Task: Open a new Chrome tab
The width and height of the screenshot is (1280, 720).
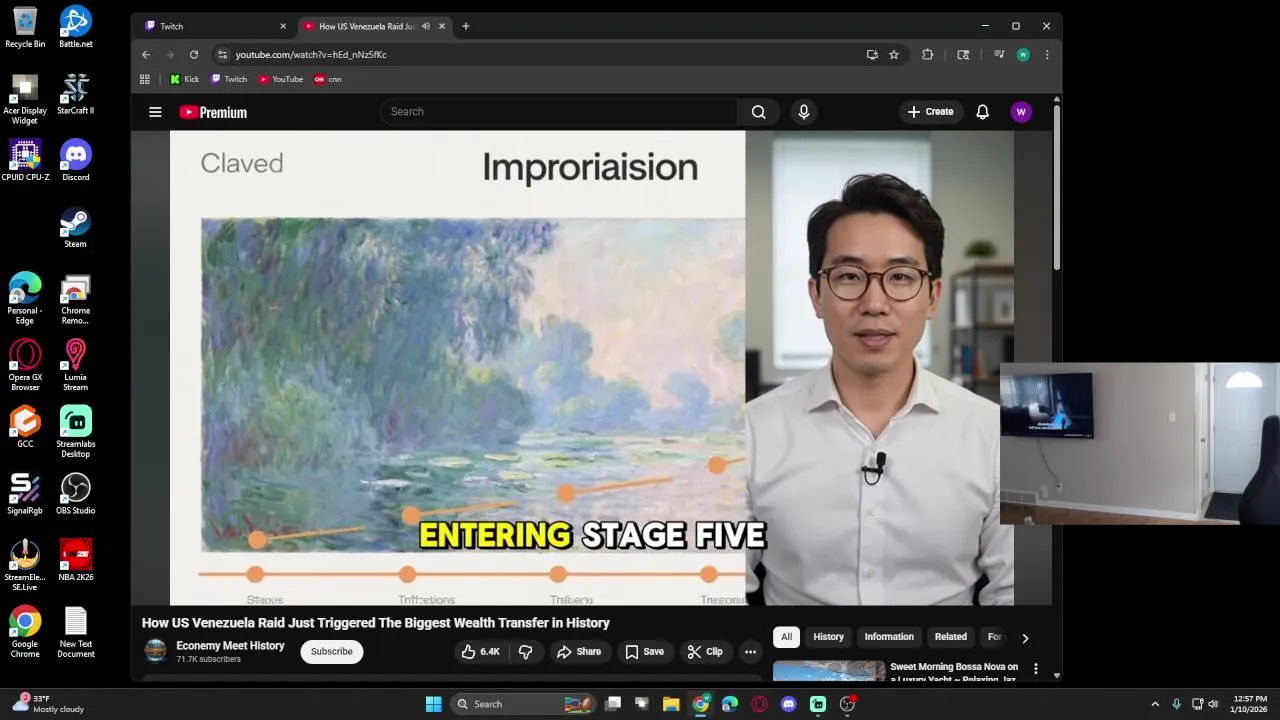Action: [465, 26]
